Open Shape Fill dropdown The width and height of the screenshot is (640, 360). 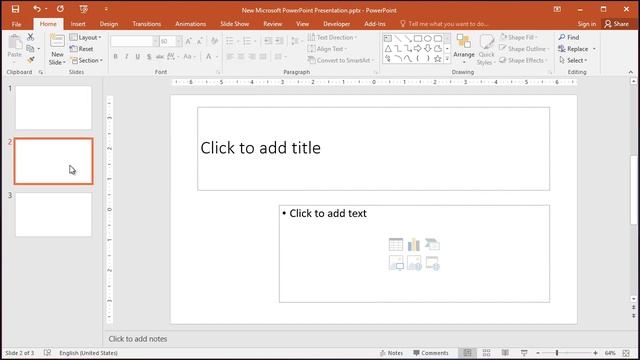[x=518, y=37]
